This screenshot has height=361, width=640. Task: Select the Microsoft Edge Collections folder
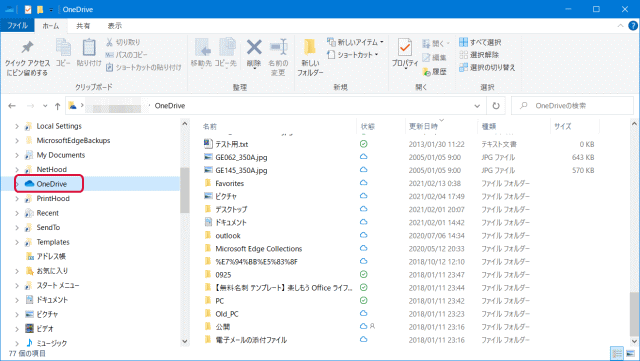click(259, 249)
